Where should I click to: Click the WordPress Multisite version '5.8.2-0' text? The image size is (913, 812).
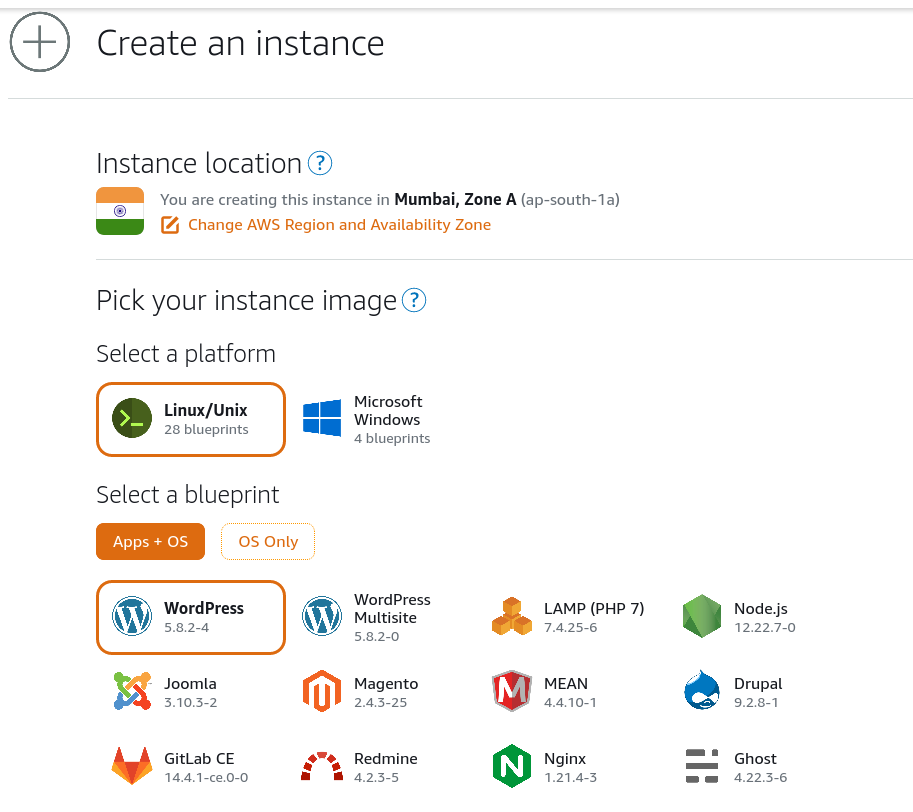point(376,637)
